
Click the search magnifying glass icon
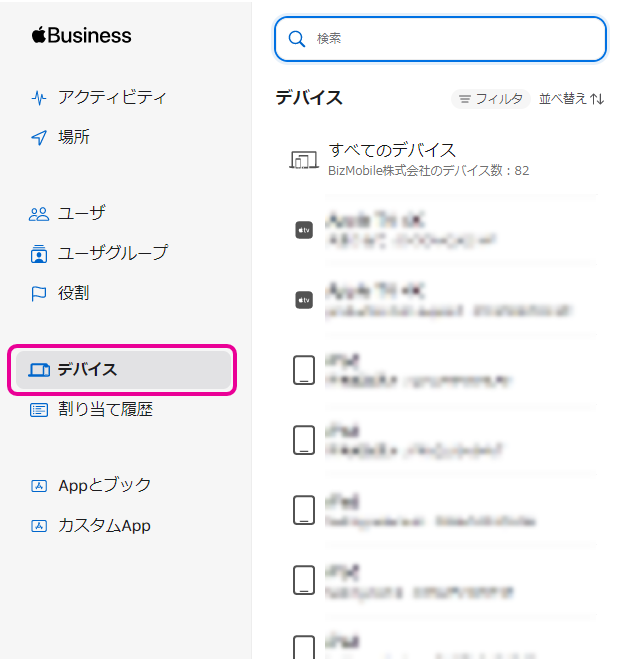pos(296,39)
